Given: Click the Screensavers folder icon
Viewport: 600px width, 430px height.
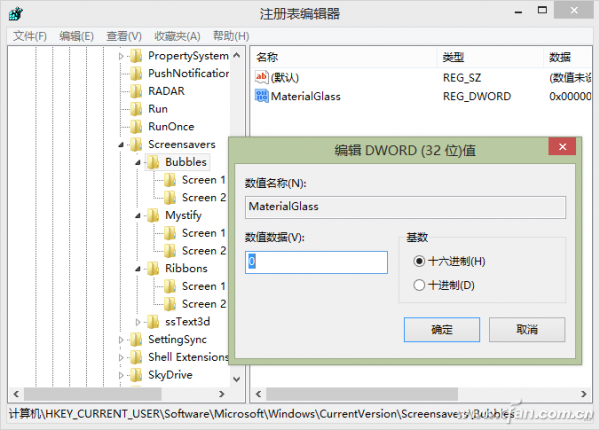Looking at the screenshot, I should (136, 145).
